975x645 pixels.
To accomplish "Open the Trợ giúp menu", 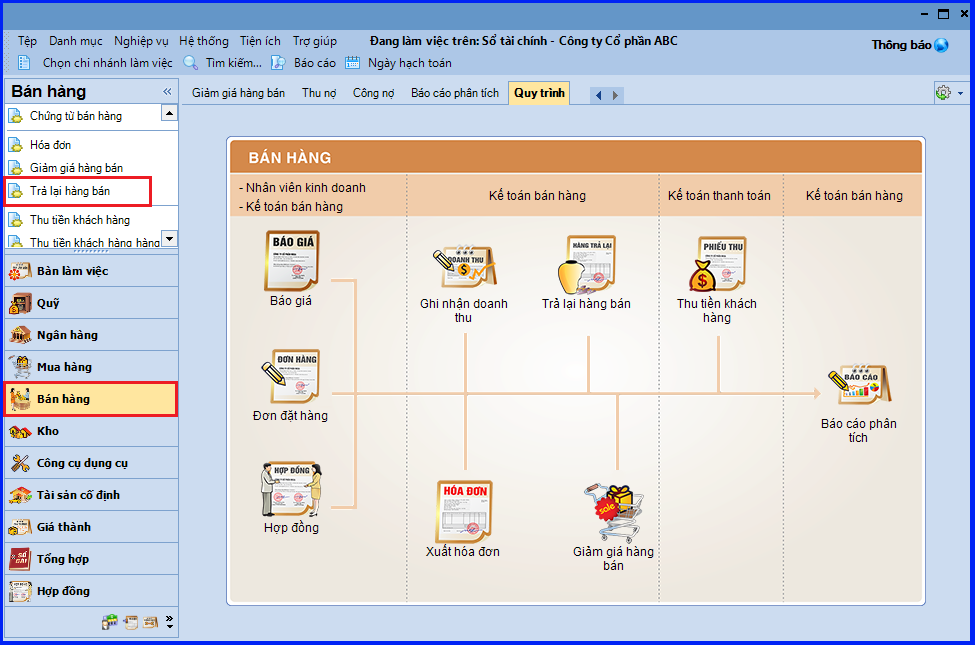I will click(315, 41).
